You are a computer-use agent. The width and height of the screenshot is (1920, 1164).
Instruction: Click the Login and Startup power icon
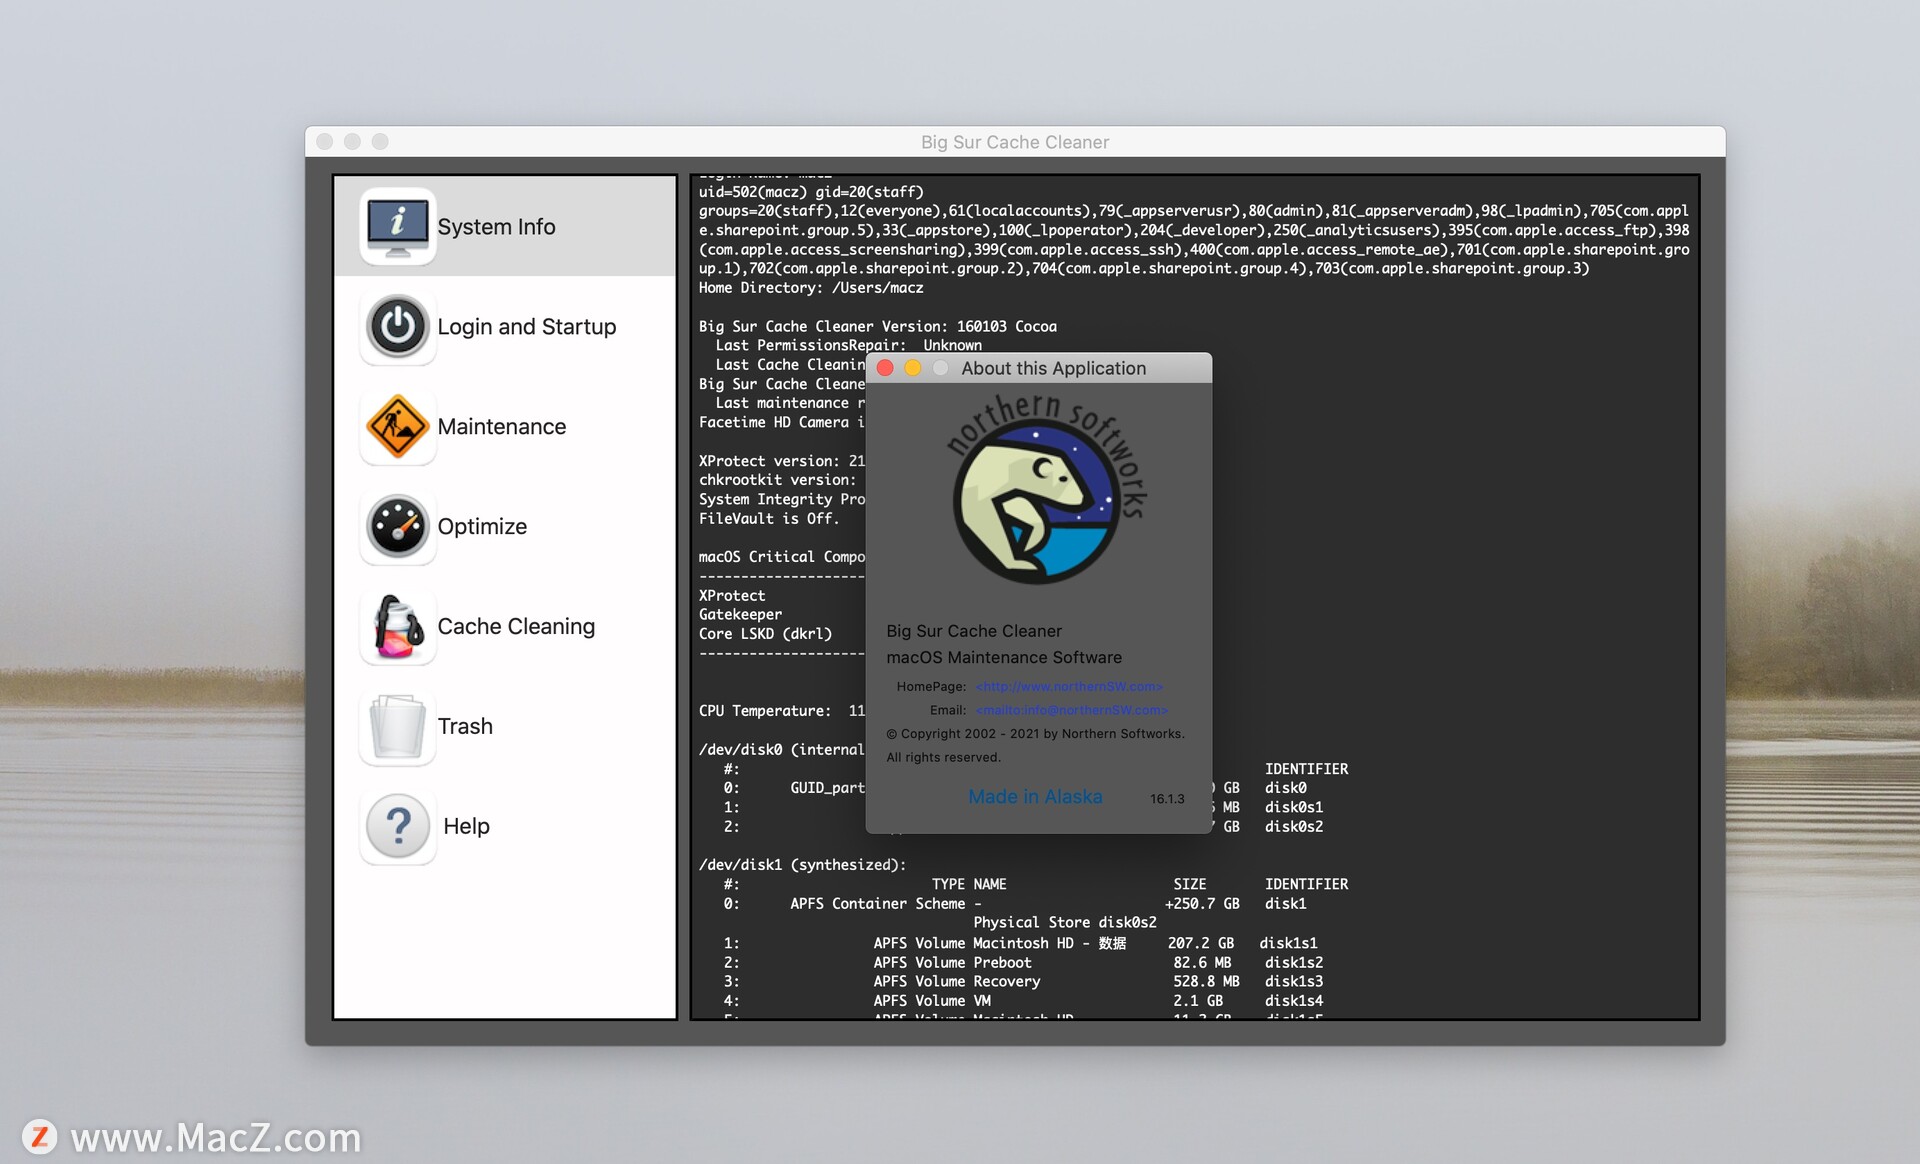coord(397,326)
